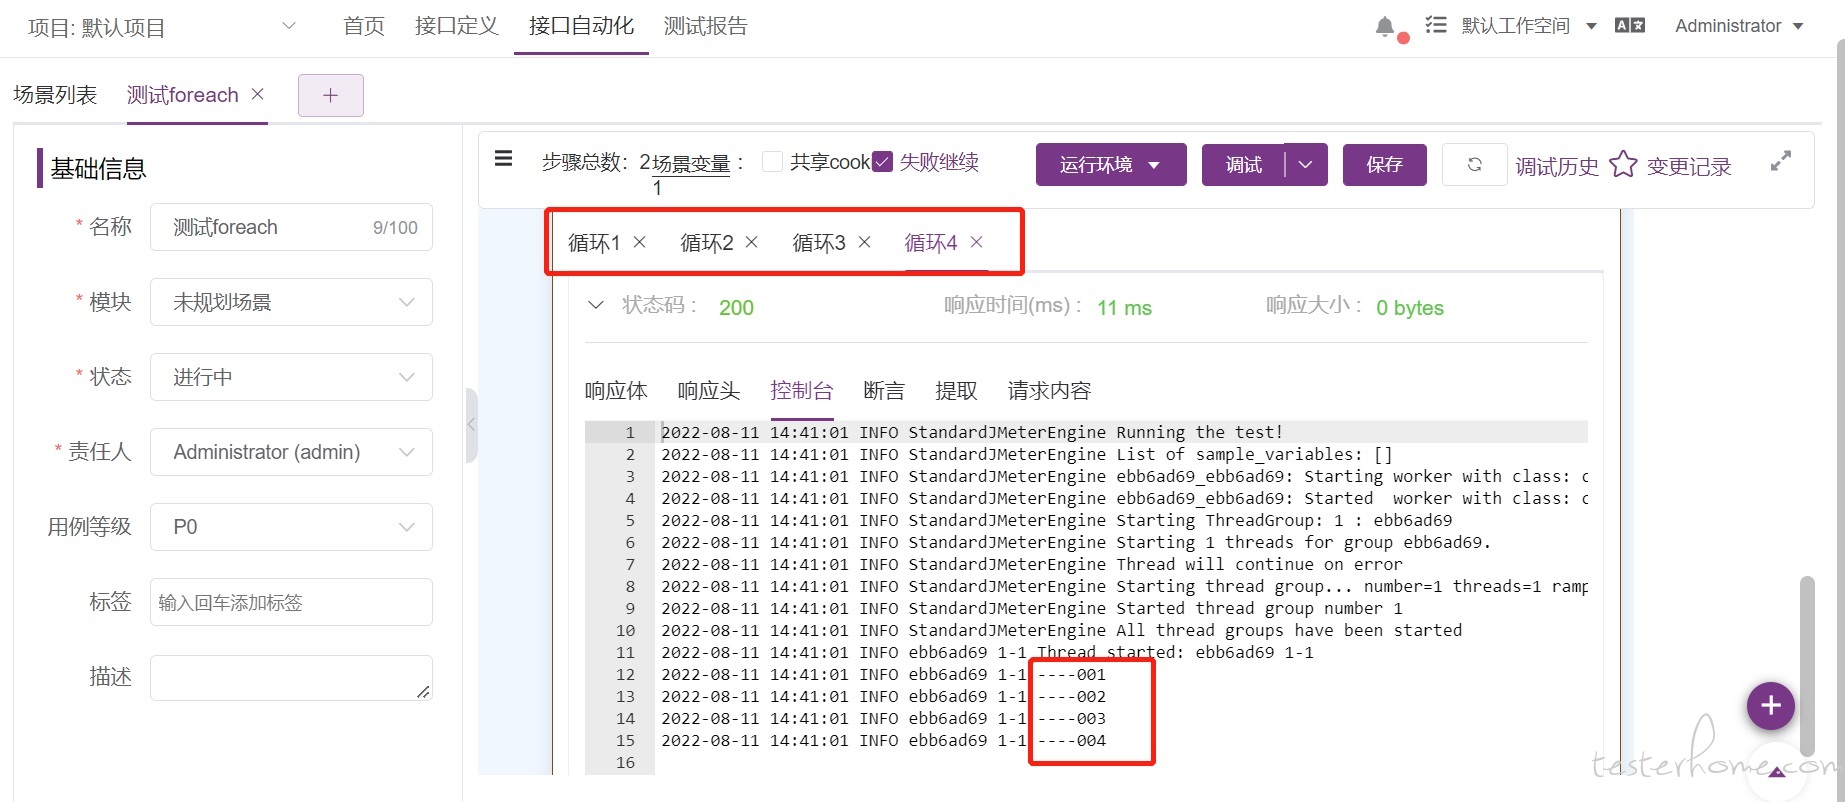Open 变更记录 link
Screen dimensions: 1845x802
[x=1689, y=166]
